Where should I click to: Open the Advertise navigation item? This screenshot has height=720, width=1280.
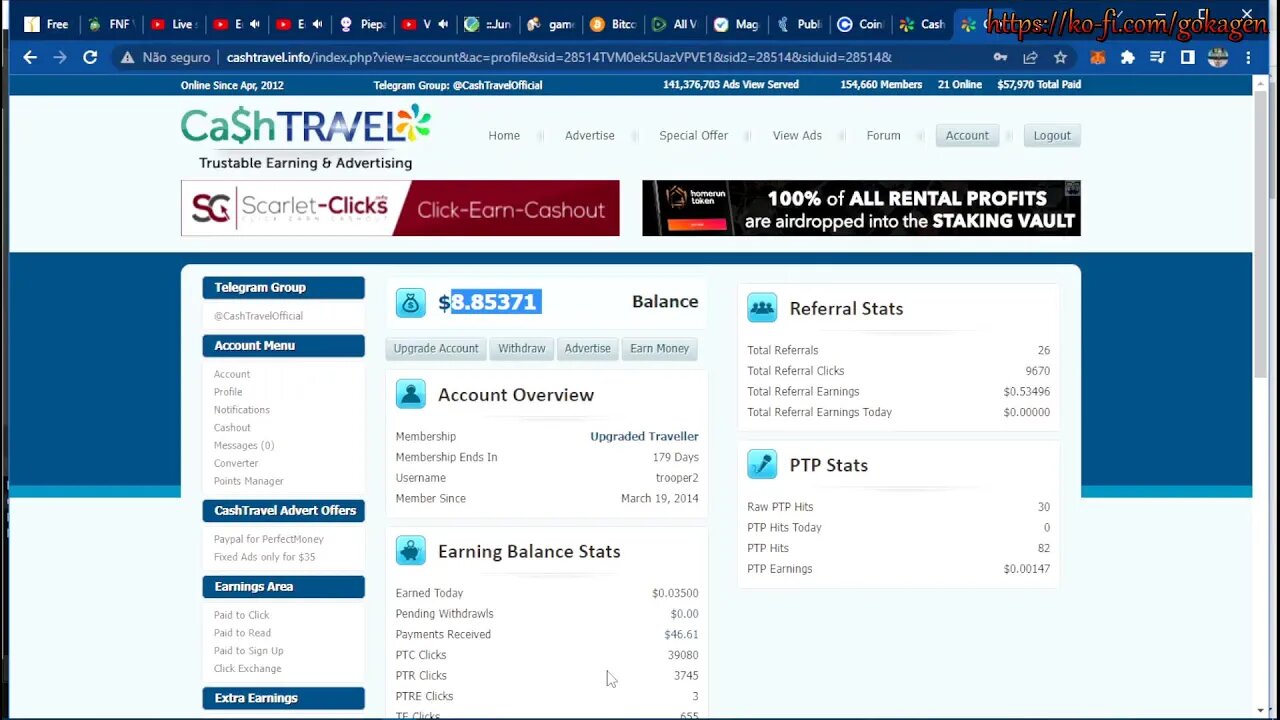[590, 136]
